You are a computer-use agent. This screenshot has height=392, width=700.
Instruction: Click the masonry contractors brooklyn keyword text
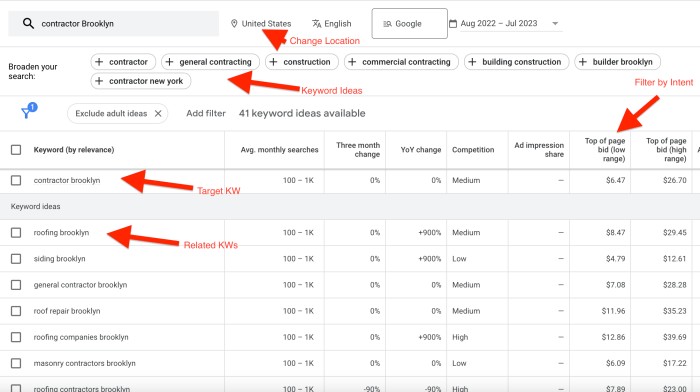click(x=84, y=363)
